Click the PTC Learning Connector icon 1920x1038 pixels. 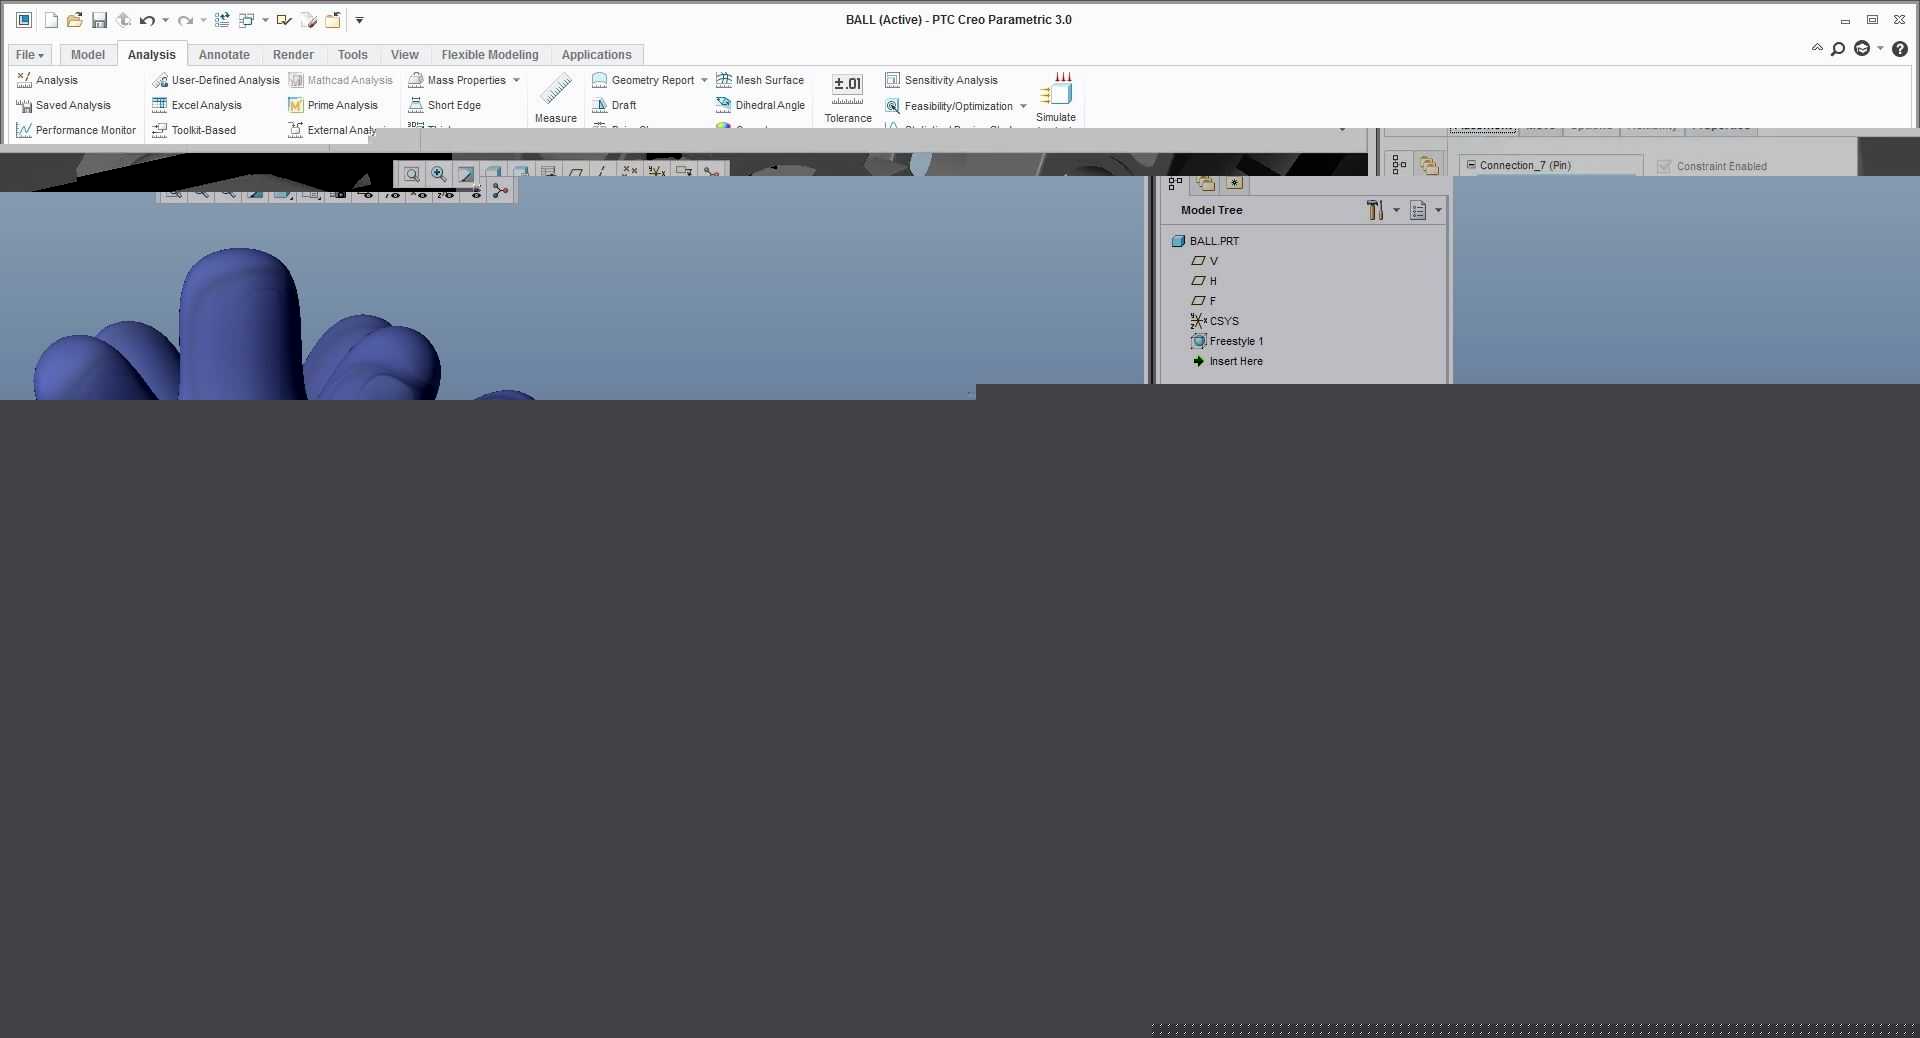pyautogui.click(x=1862, y=48)
